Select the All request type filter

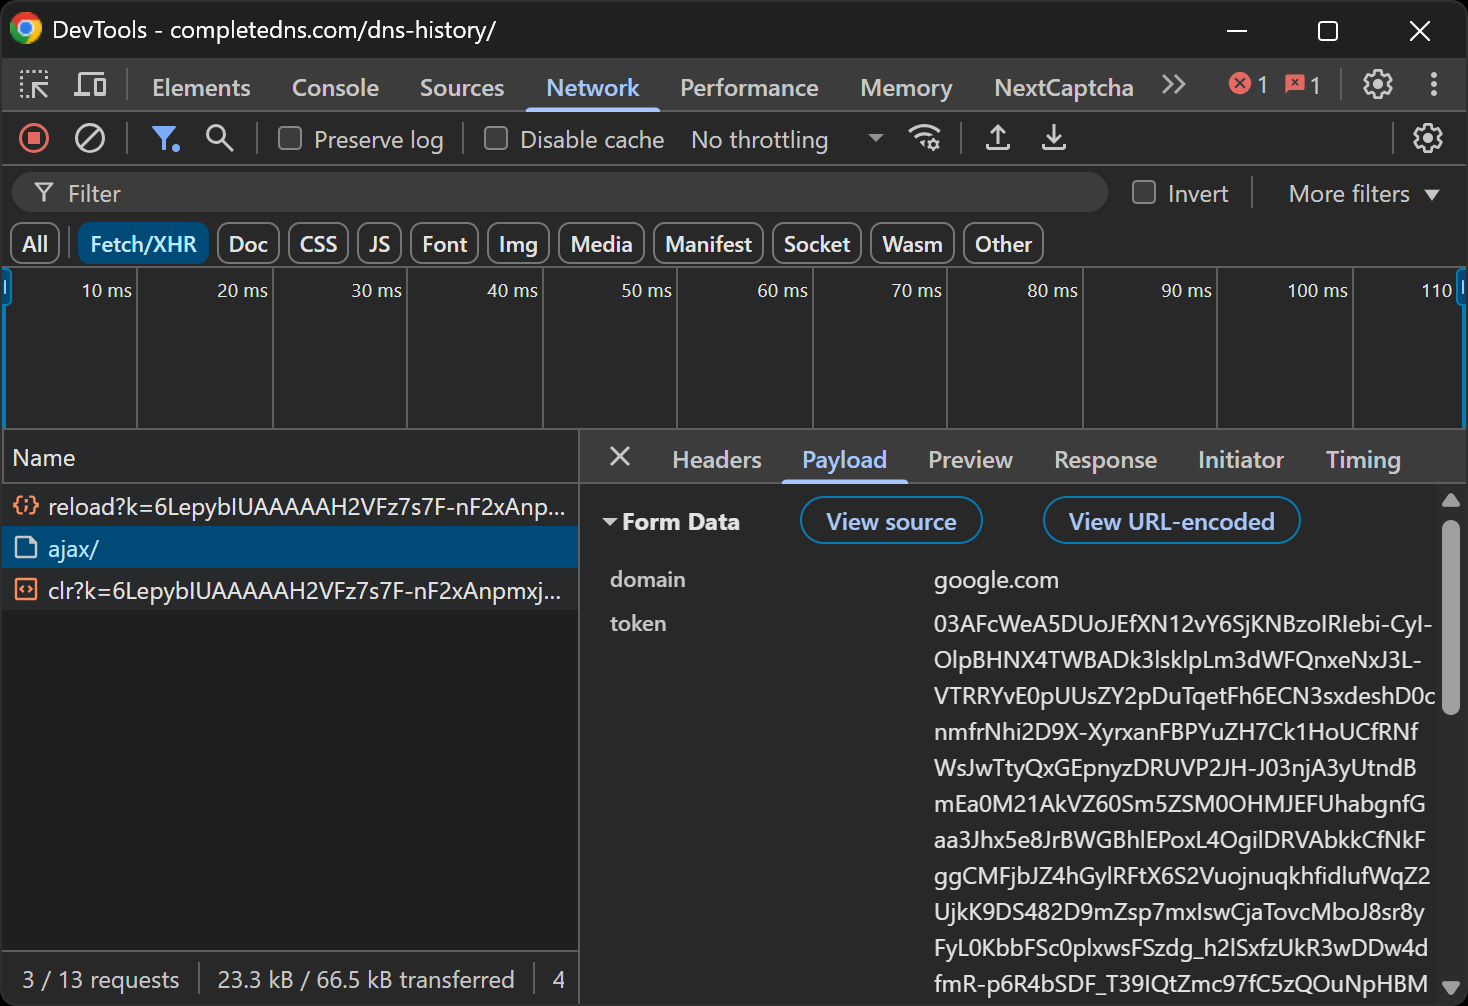pyautogui.click(x=35, y=244)
